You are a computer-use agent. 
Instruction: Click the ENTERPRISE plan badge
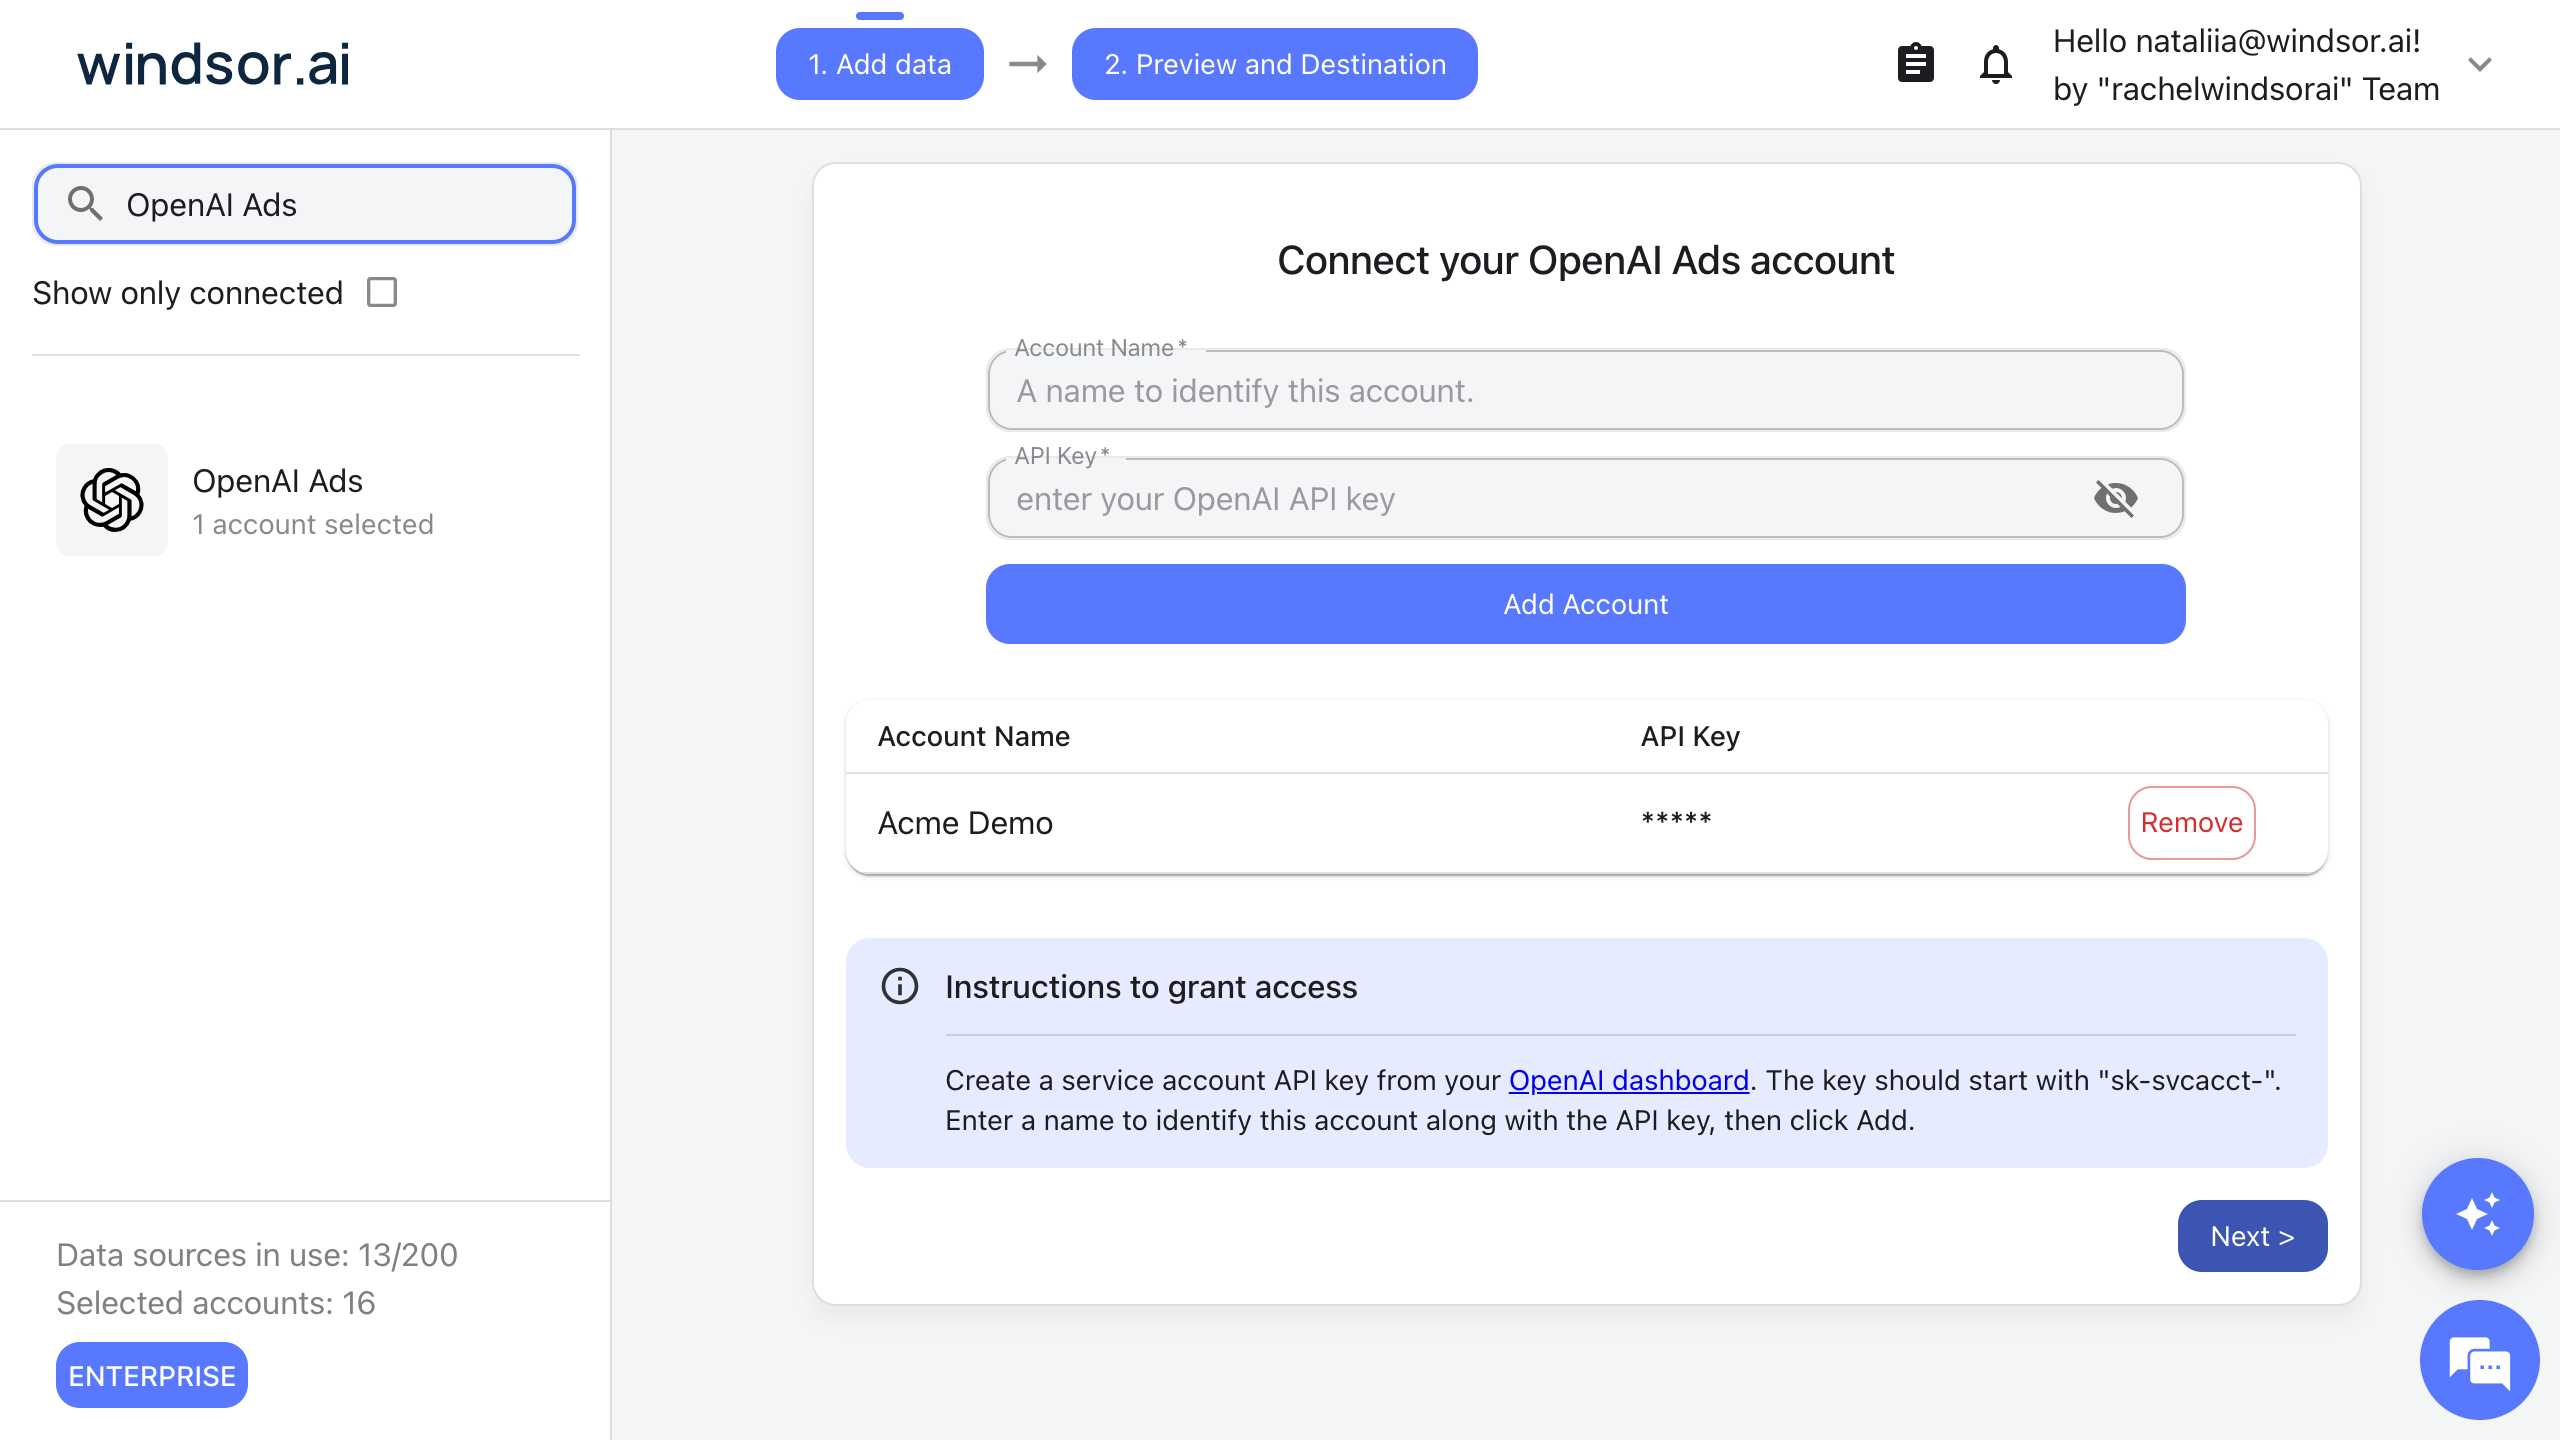coord(152,1376)
